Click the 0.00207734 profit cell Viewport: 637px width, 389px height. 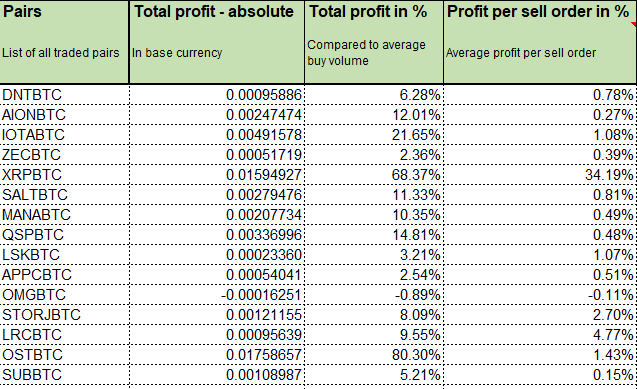(x=217, y=214)
